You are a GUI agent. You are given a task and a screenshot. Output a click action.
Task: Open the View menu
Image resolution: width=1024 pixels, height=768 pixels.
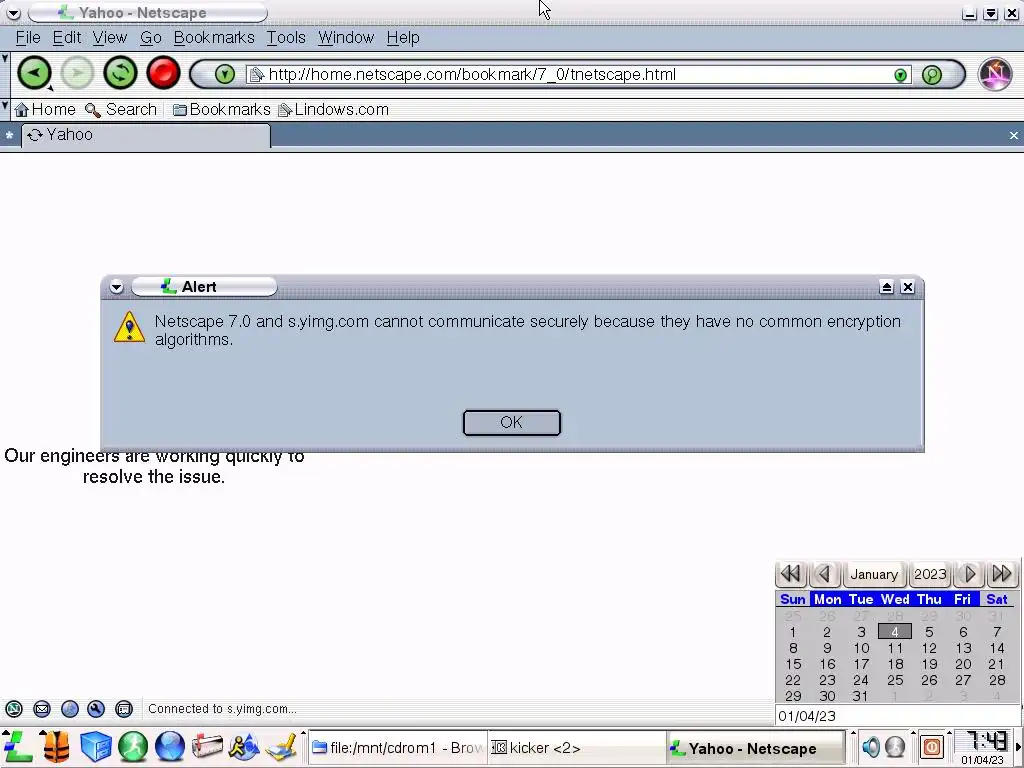click(x=110, y=38)
